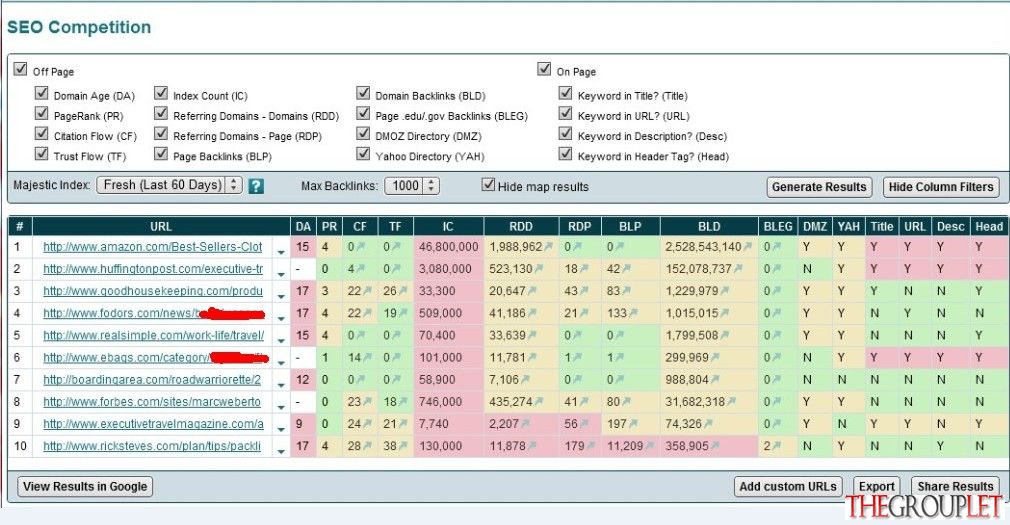Screen dimensions: 1010x525
Task: Click the Add custom URLs button
Action: click(x=788, y=486)
